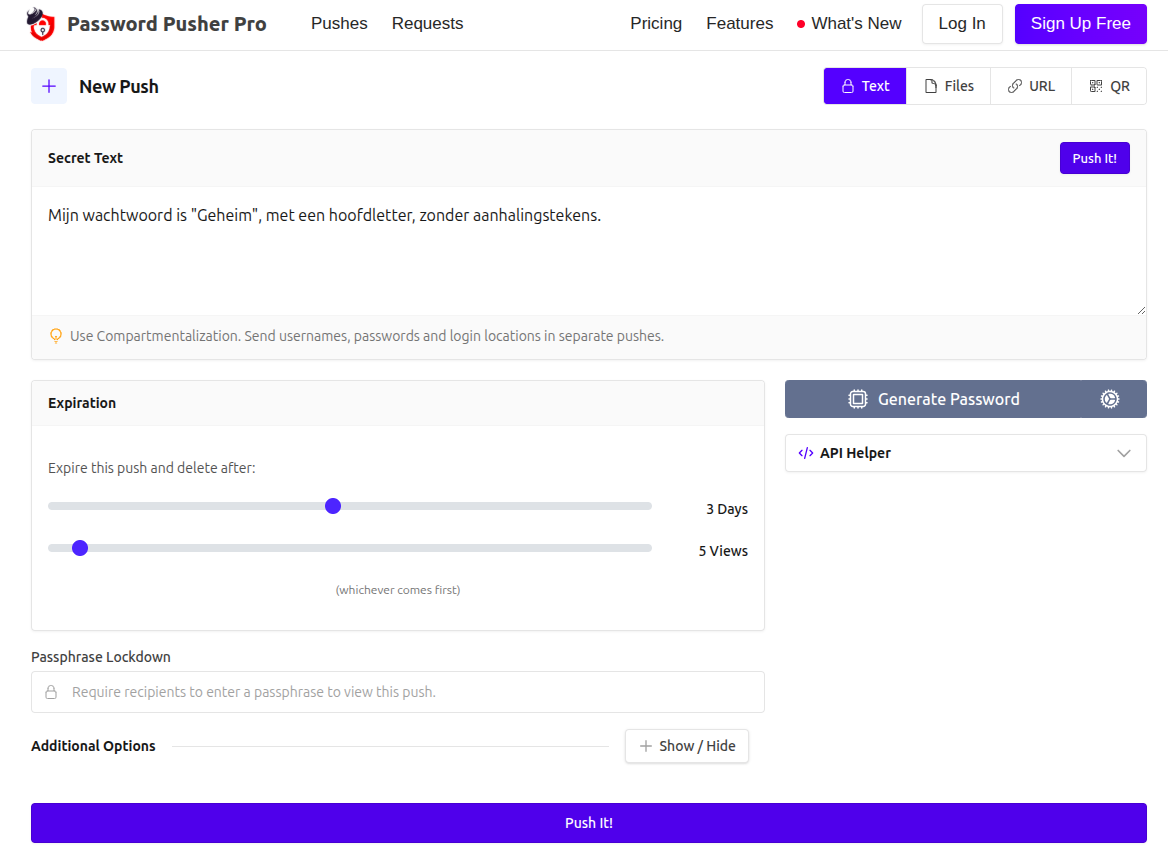The height and width of the screenshot is (849, 1168).
Task: Click the textarea resize grip
Action: tap(1140, 309)
